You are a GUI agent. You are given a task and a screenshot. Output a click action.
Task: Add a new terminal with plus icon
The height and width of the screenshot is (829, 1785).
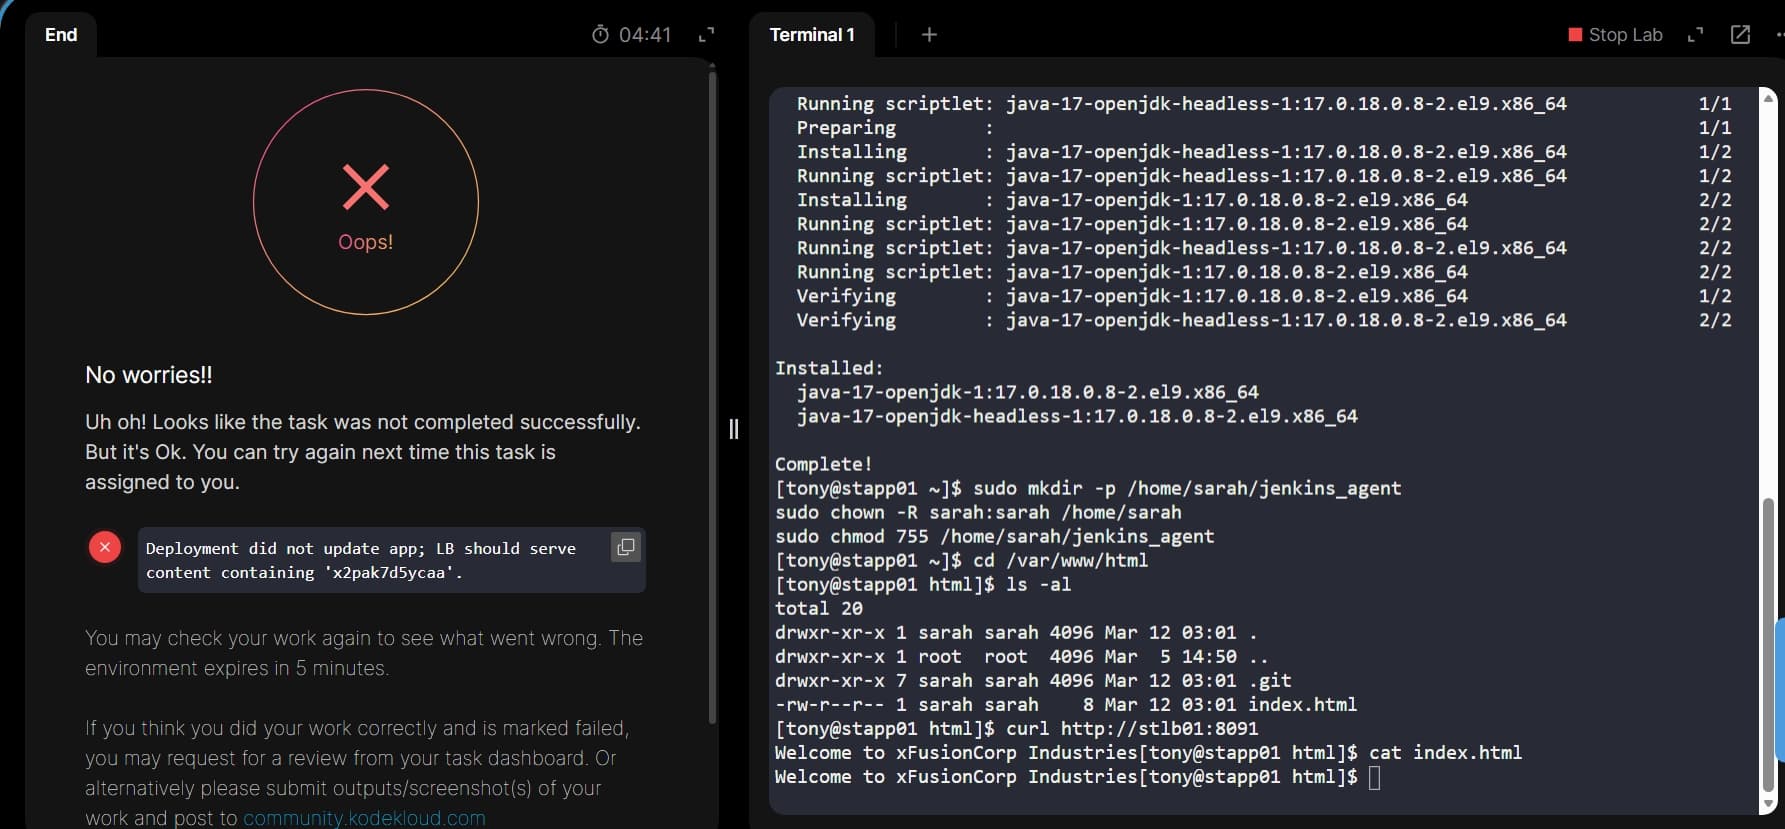pyautogui.click(x=929, y=35)
